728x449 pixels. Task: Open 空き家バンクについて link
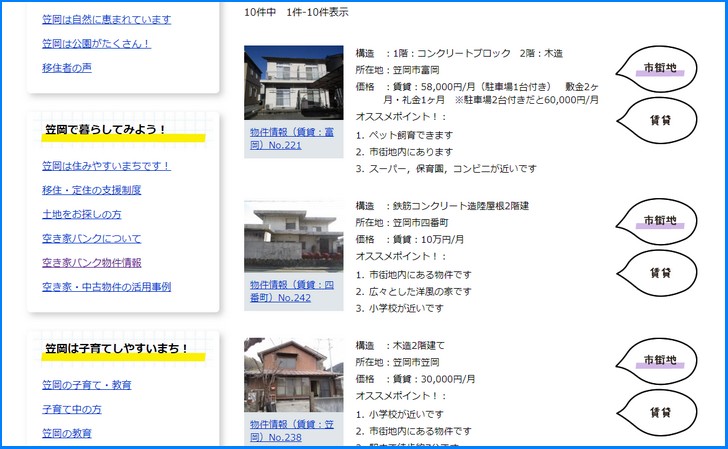91,238
